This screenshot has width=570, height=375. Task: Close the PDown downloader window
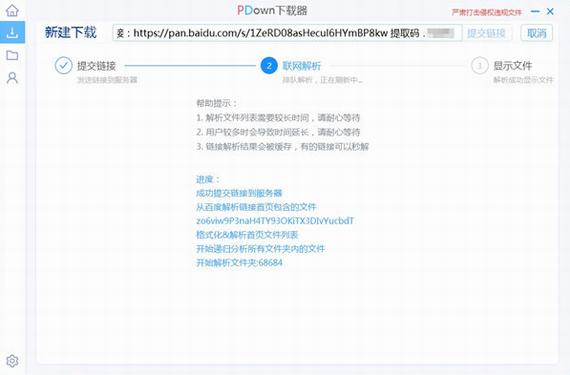(550, 12)
